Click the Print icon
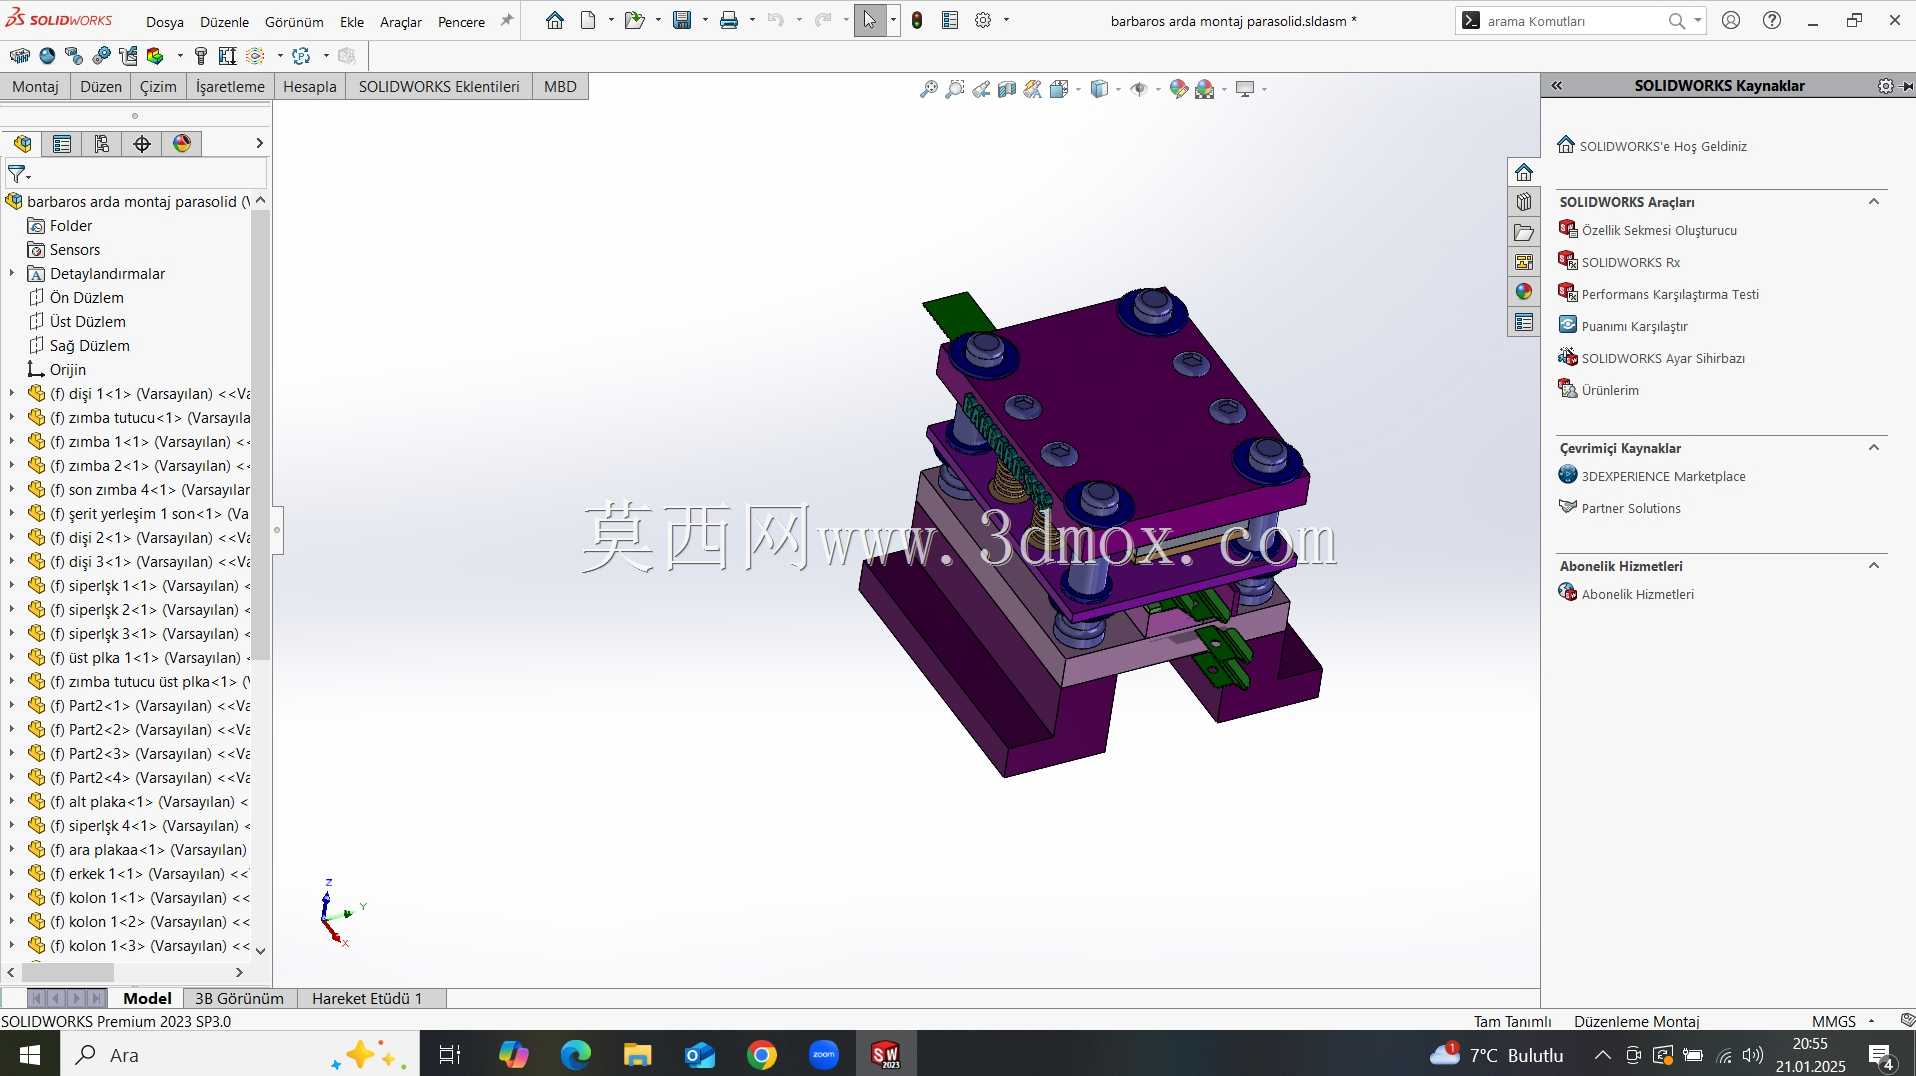This screenshot has height=1076, width=1916. [x=729, y=20]
